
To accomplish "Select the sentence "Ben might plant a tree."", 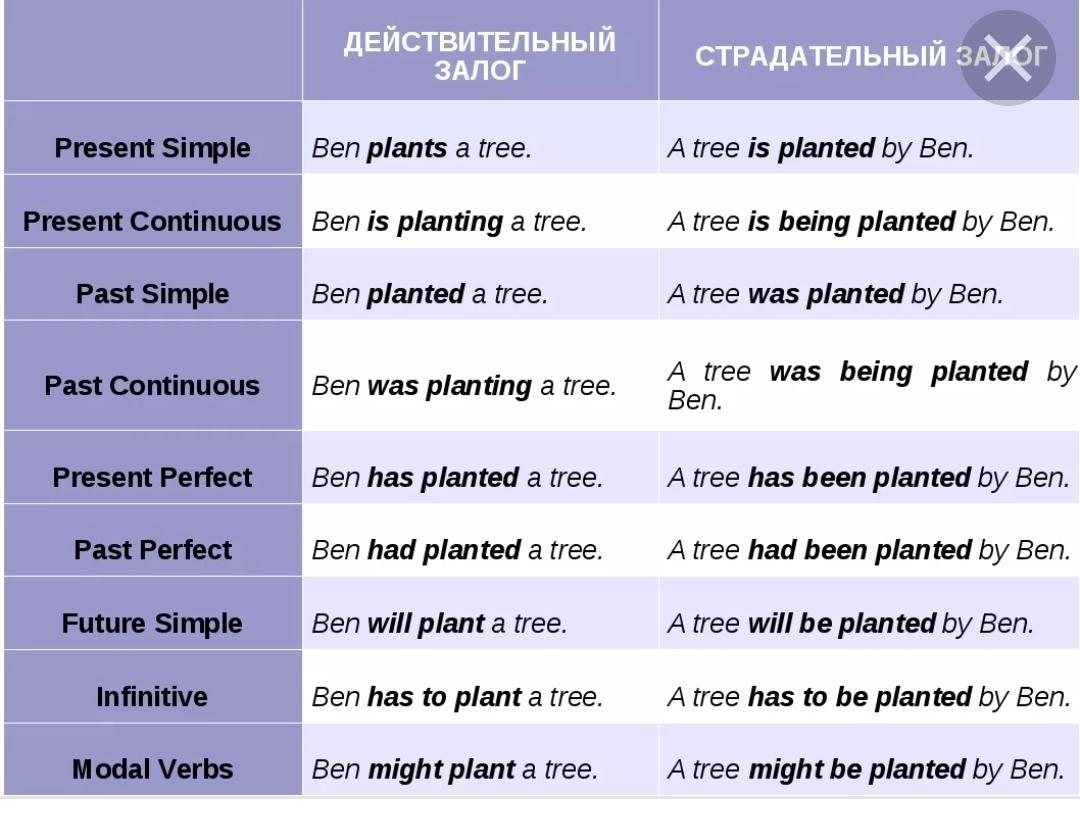I will 455,770.
